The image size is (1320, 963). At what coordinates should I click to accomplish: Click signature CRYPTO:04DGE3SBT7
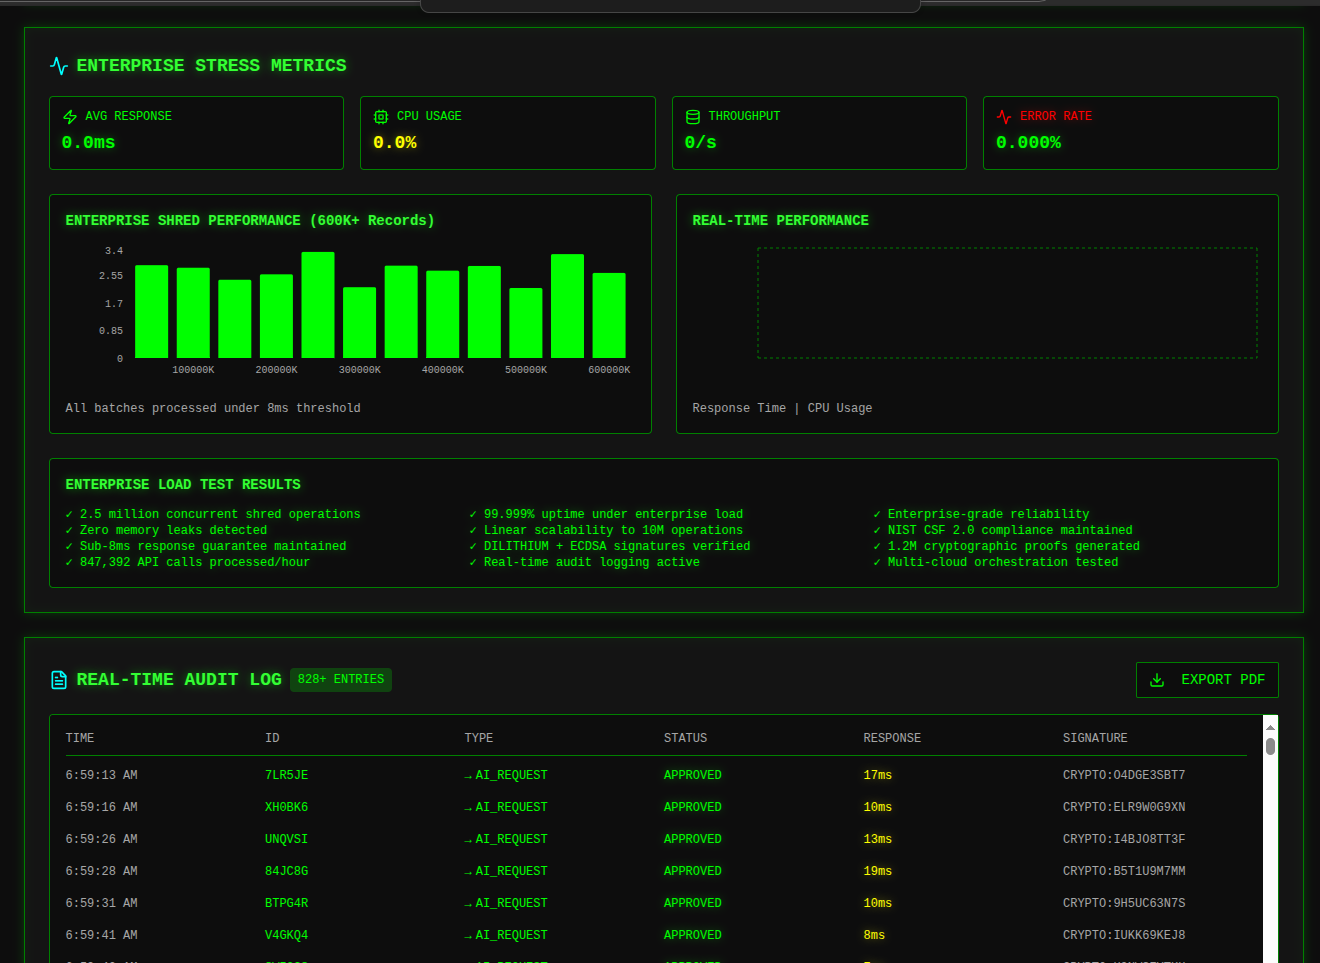pos(1124,775)
